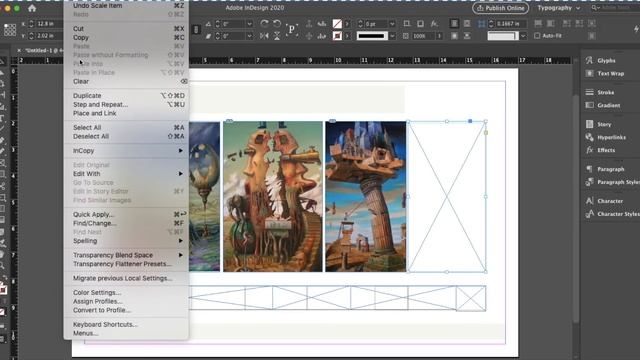Open the Character Styles panel
640x360 pixels.
click(x=612, y=214)
